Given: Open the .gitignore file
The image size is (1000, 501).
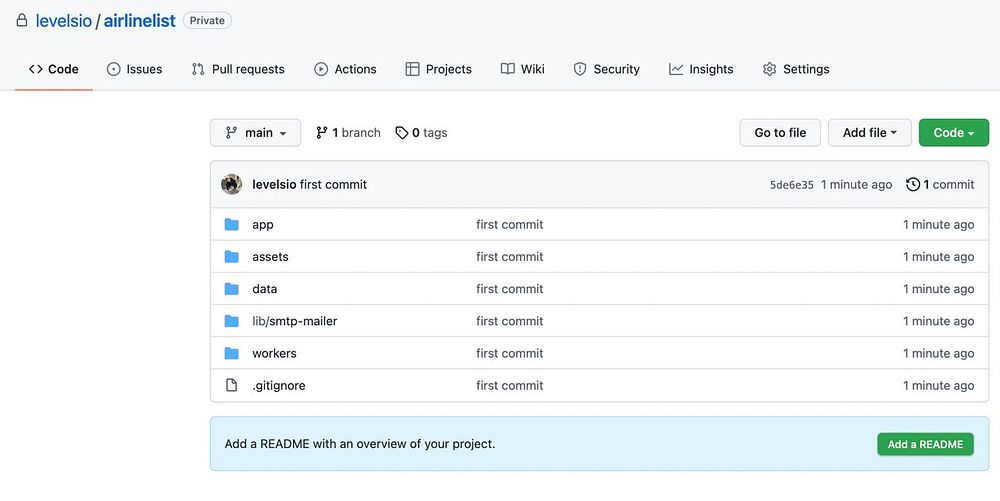Looking at the screenshot, I should [279, 386].
